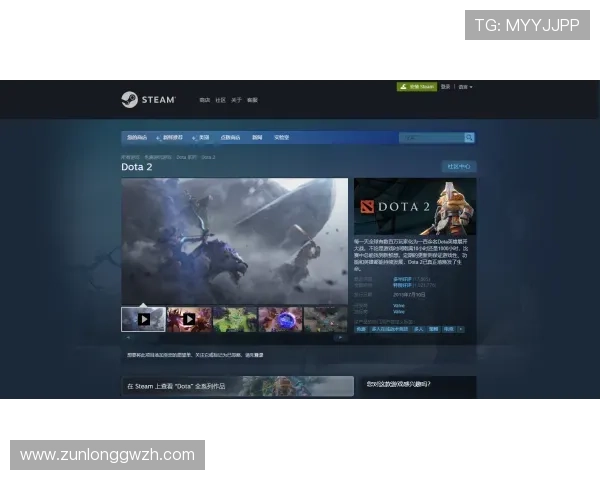The width and height of the screenshot is (600, 480).
Task: Open first breadcrumb link 所有游戏
Action: 130,157
